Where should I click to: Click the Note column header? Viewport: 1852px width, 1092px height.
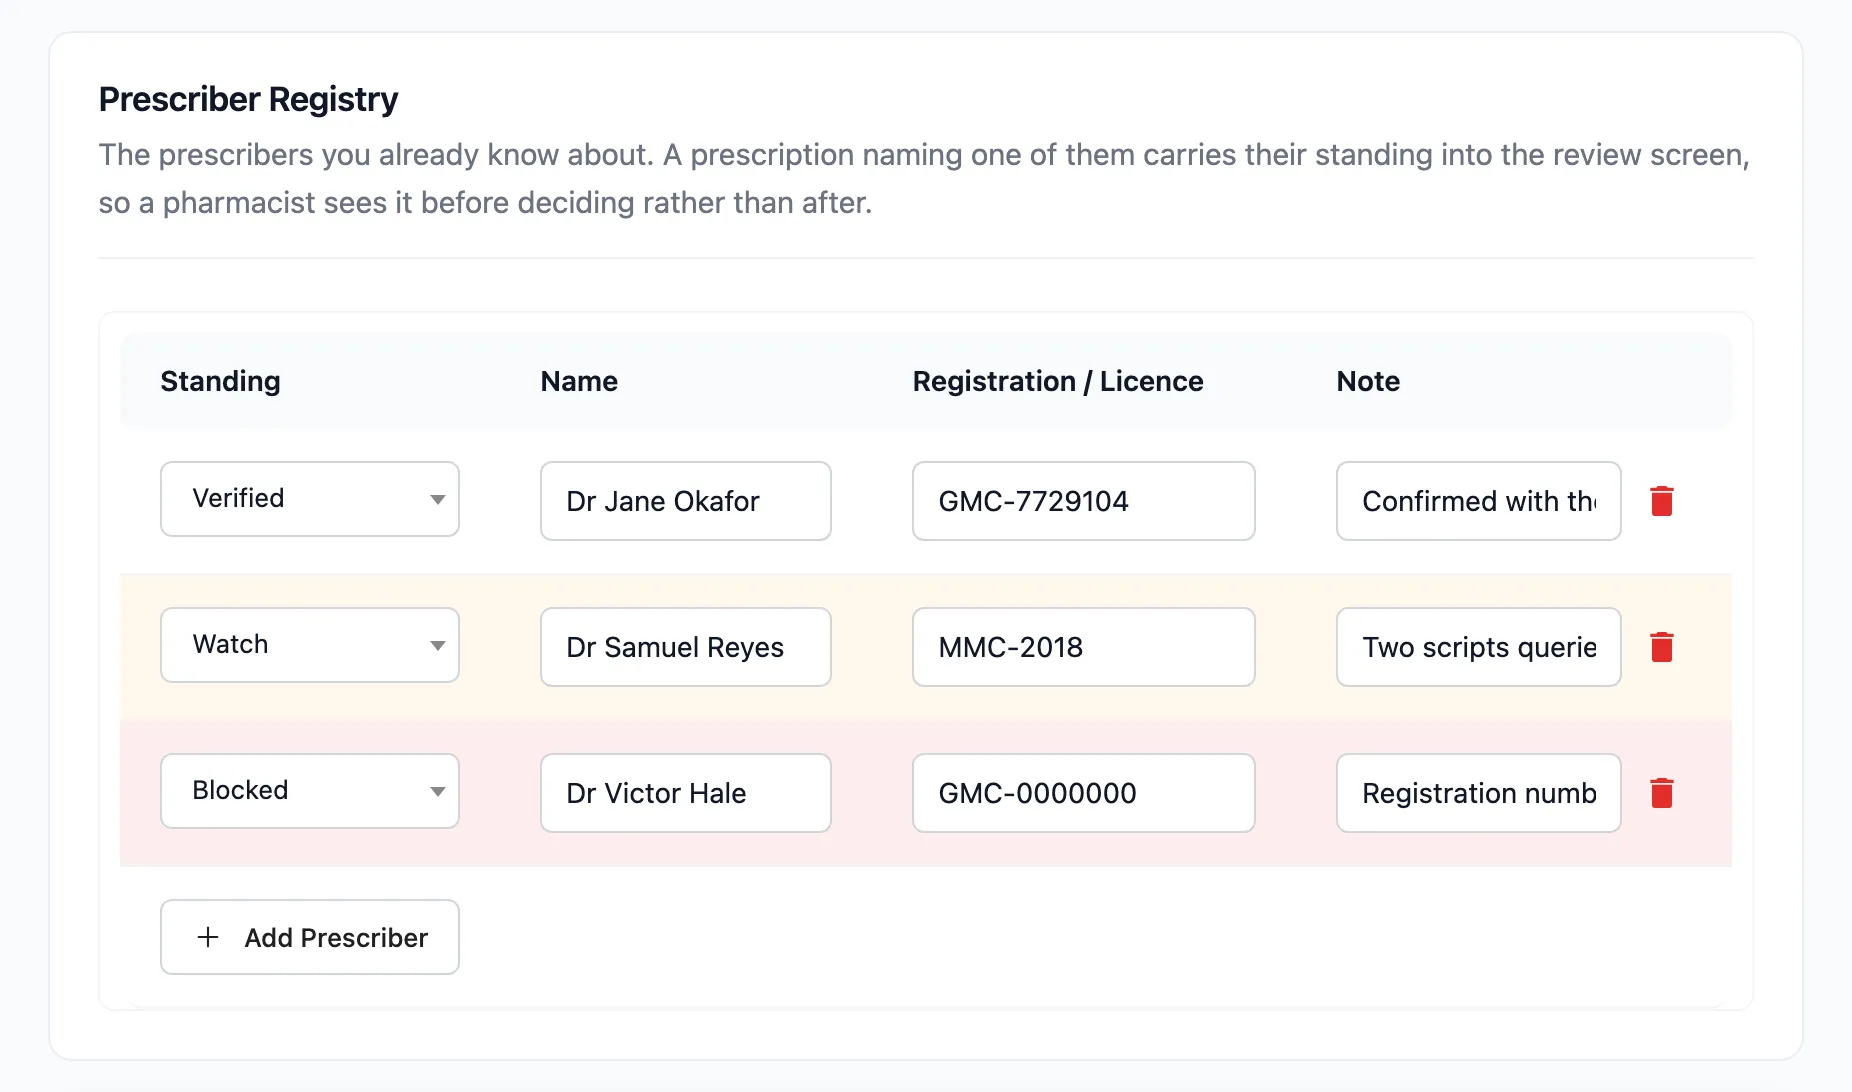(1368, 381)
